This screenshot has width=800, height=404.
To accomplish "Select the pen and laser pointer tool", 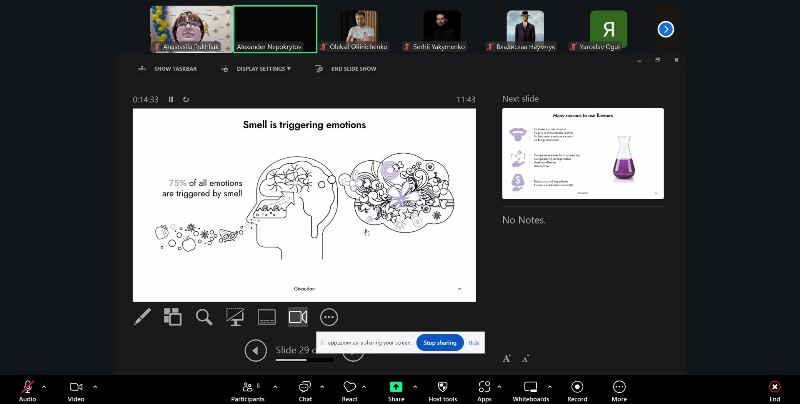I will pos(142,317).
